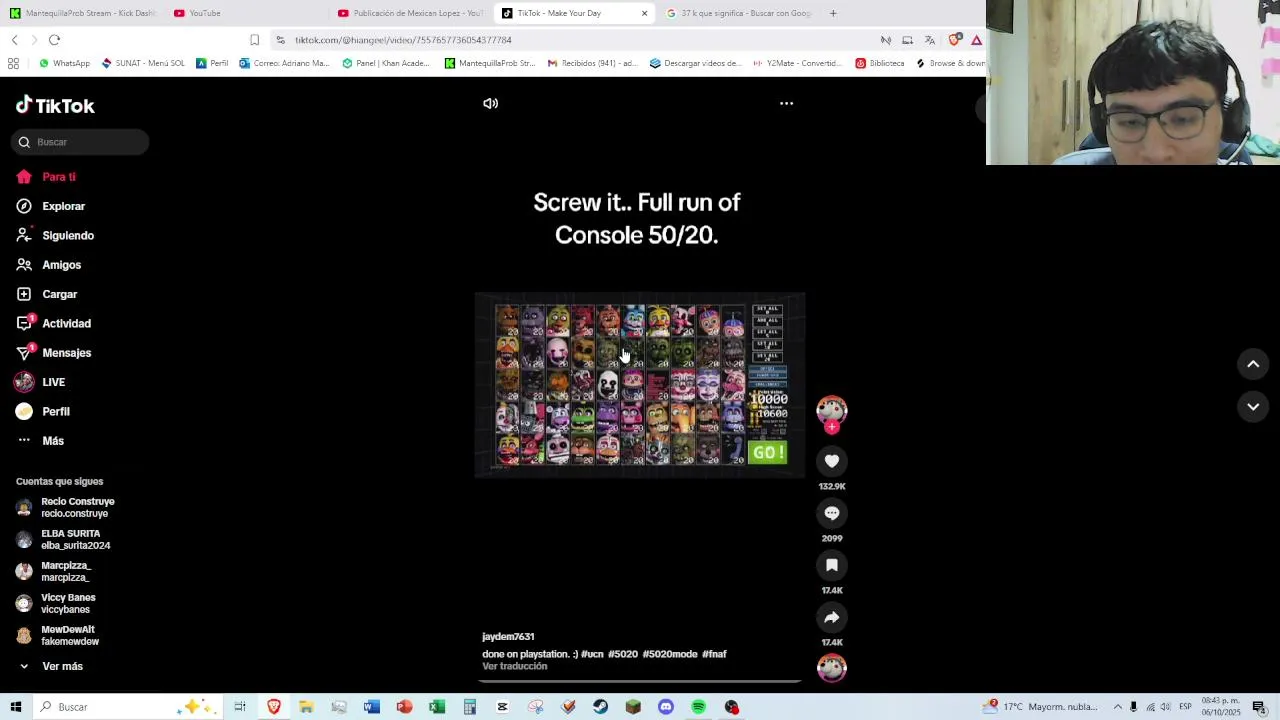Open a new browser tab

click(x=833, y=13)
